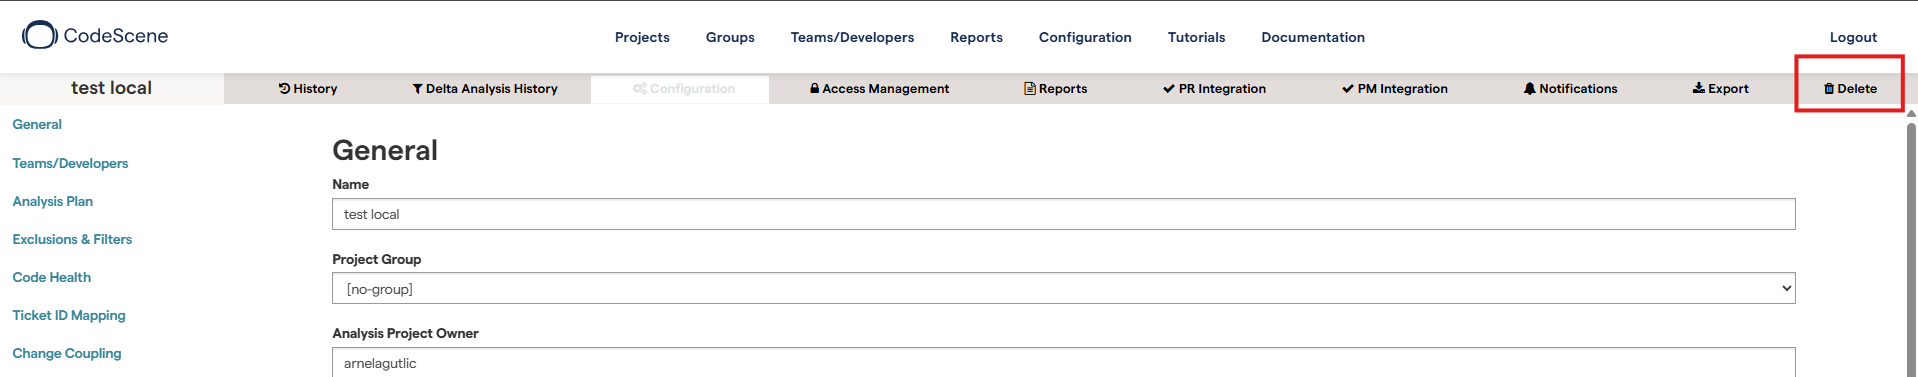The image size is (1918, 377).
Task: Open the Documentation page
Action: (x=1313, y=37)
